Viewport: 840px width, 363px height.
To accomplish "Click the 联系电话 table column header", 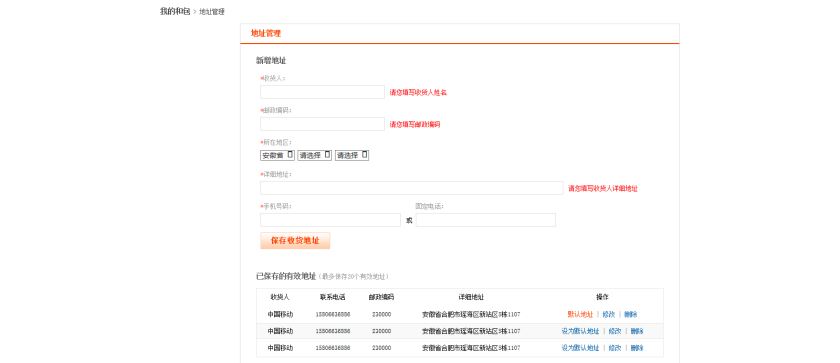I will 333,297.
